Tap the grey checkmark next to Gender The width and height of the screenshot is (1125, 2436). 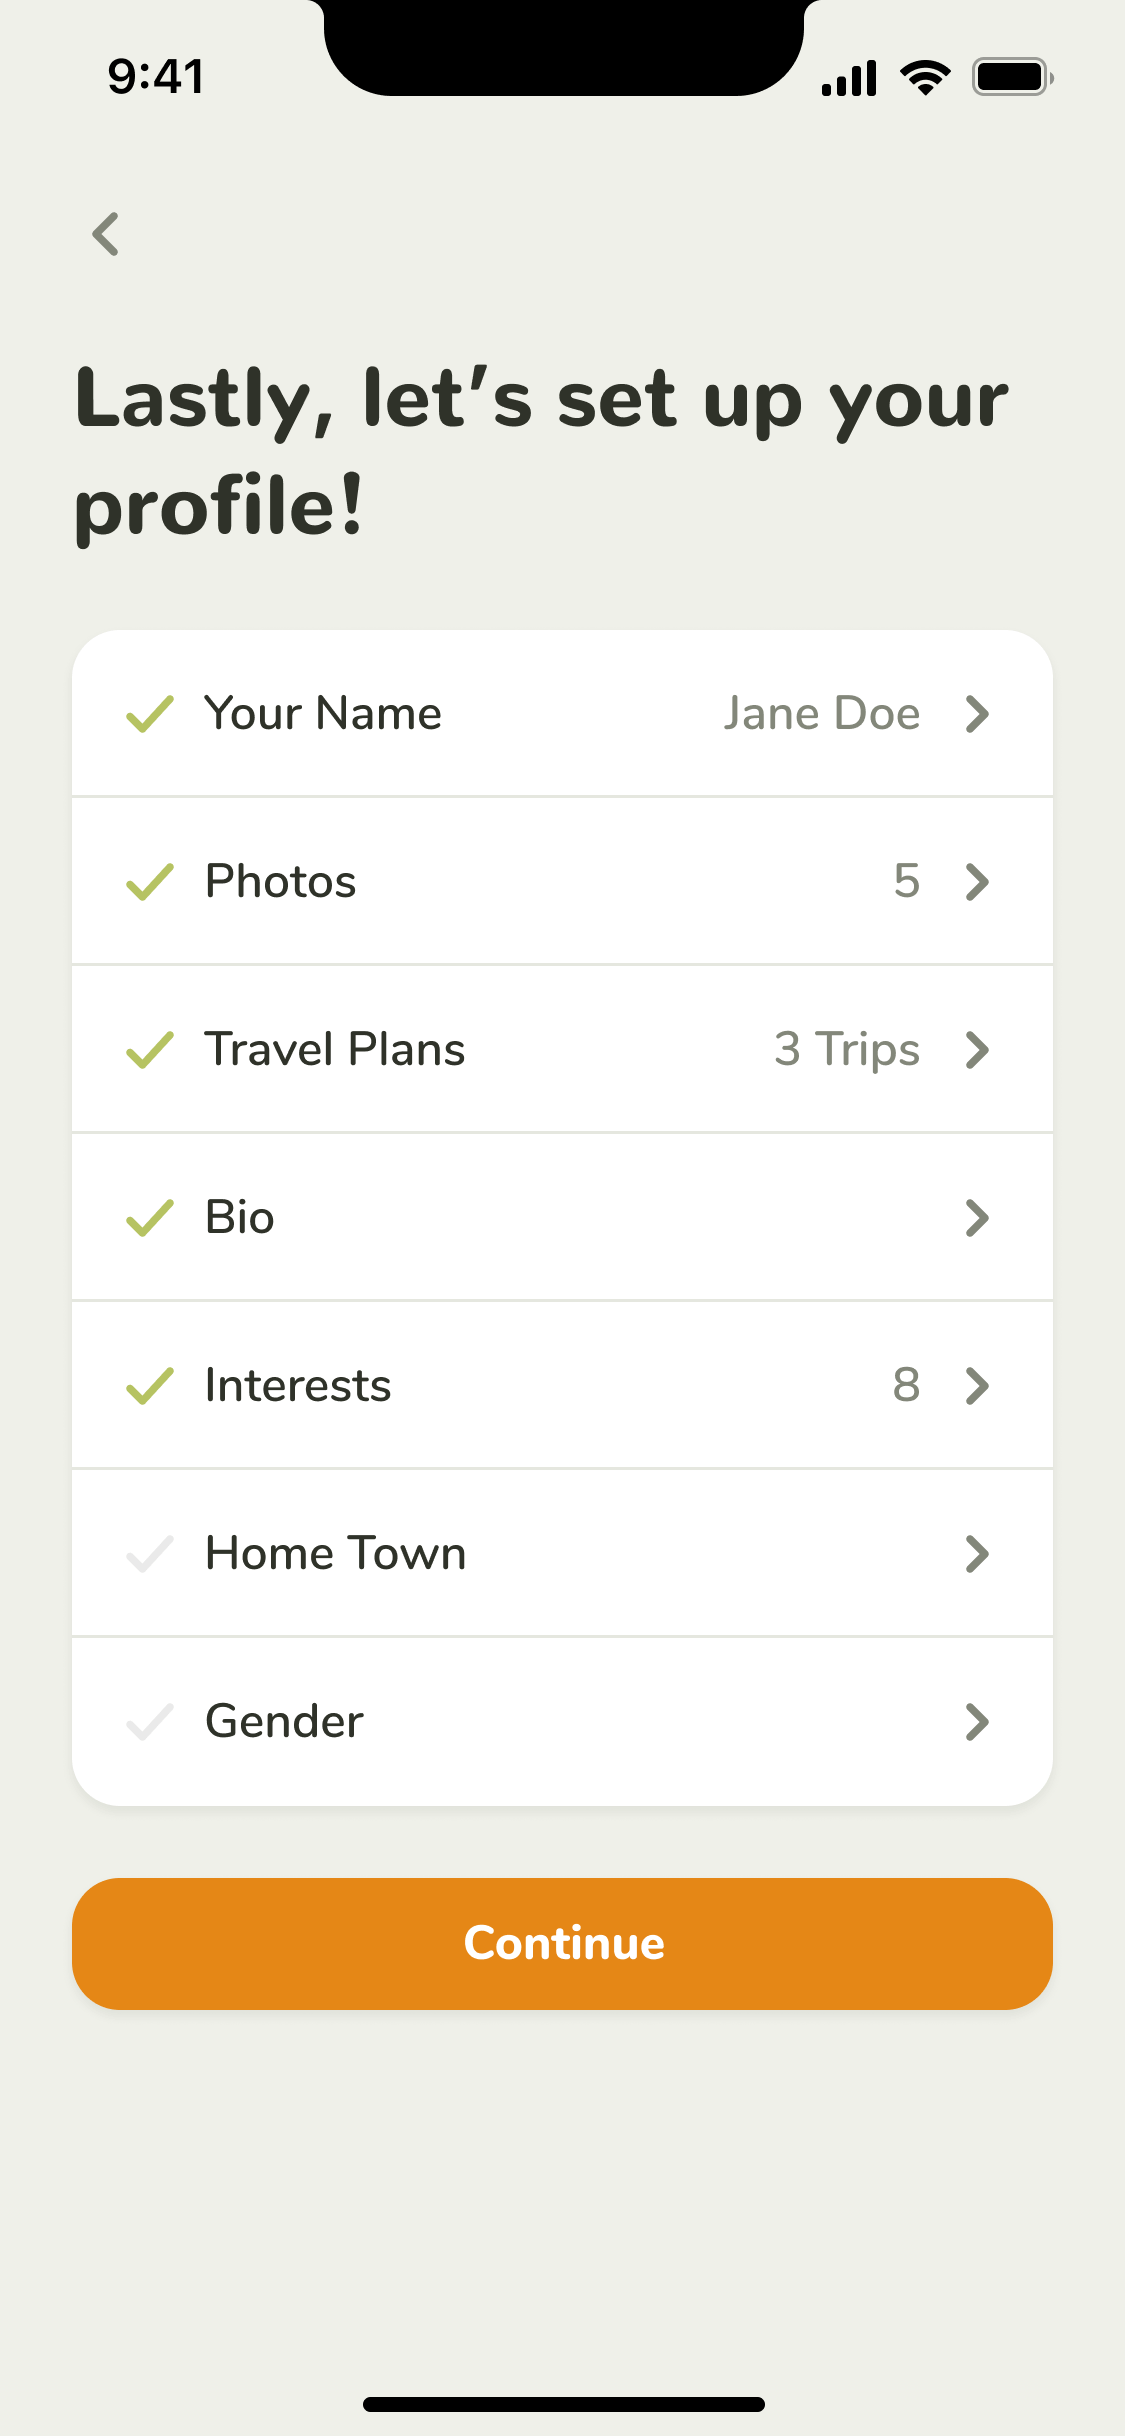click(x=150, y=1722)
